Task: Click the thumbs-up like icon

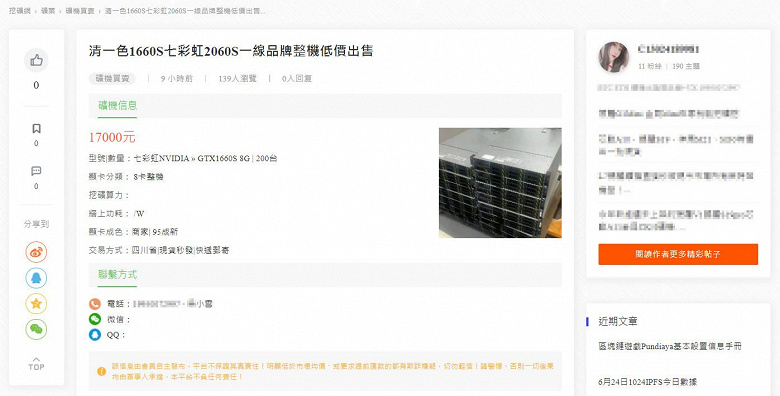Action: (x=36, y=61)
